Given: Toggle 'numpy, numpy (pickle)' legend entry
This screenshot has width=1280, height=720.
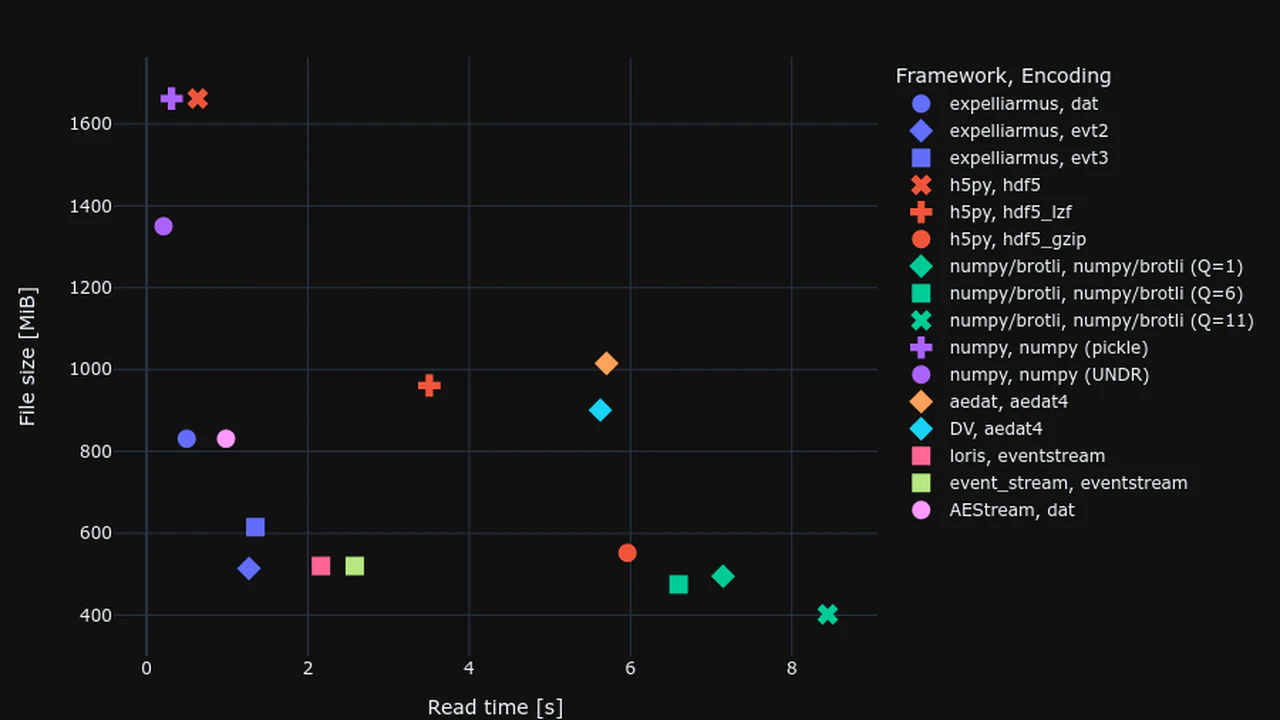Looking at the screenshot, I should (1048, 348).
